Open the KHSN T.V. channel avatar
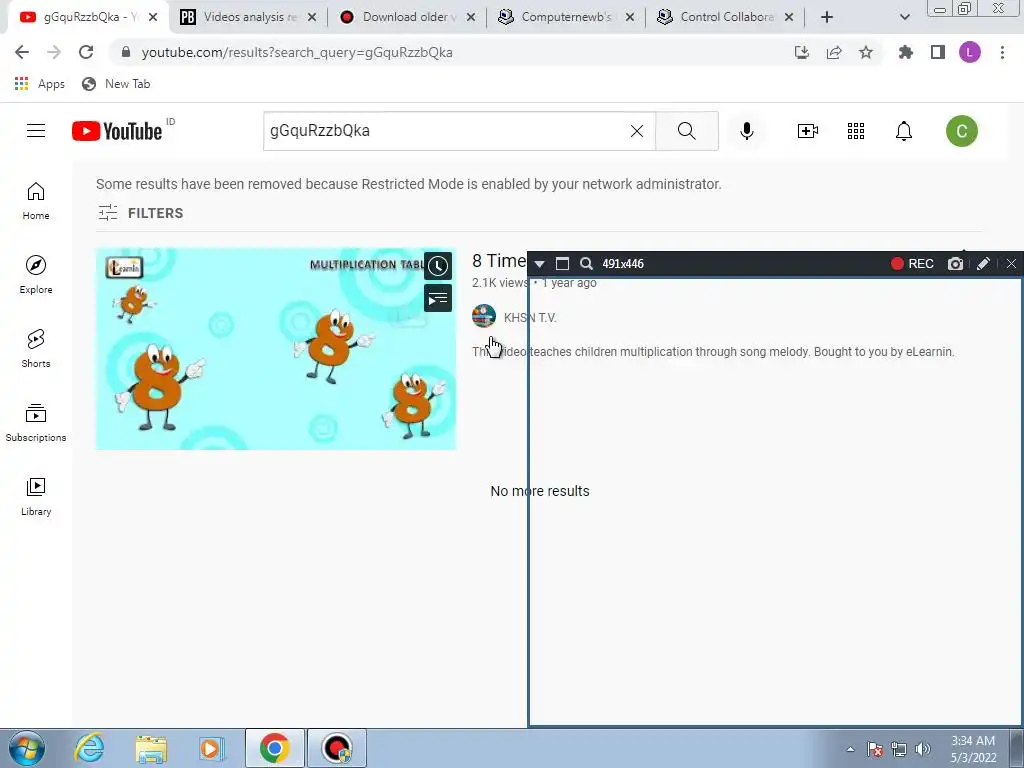This screenshot has height=768, width=1024. click(x=484, y=317)
